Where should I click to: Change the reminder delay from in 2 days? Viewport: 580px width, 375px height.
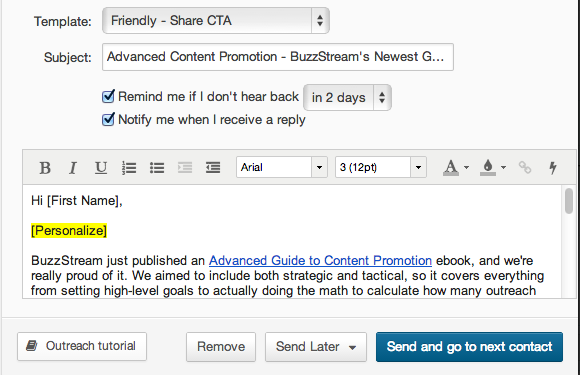(347, 98)
